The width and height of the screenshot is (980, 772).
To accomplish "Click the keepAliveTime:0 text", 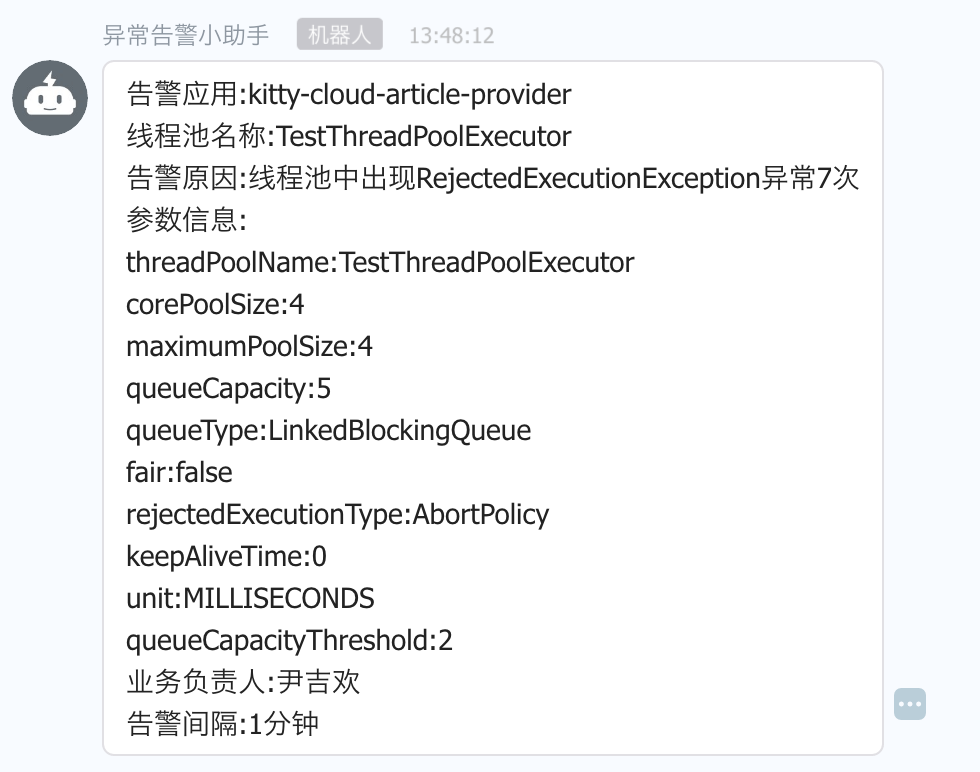I will point(226,557).
